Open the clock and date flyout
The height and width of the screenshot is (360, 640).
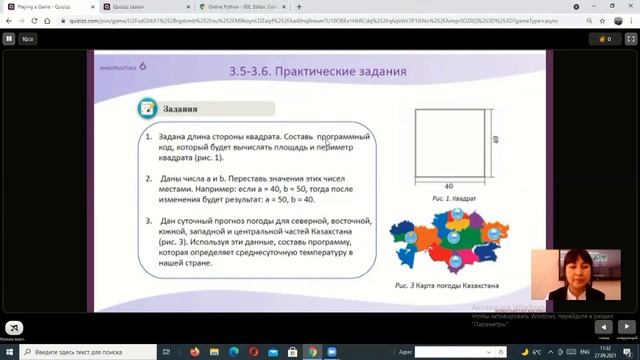(605, 352)
